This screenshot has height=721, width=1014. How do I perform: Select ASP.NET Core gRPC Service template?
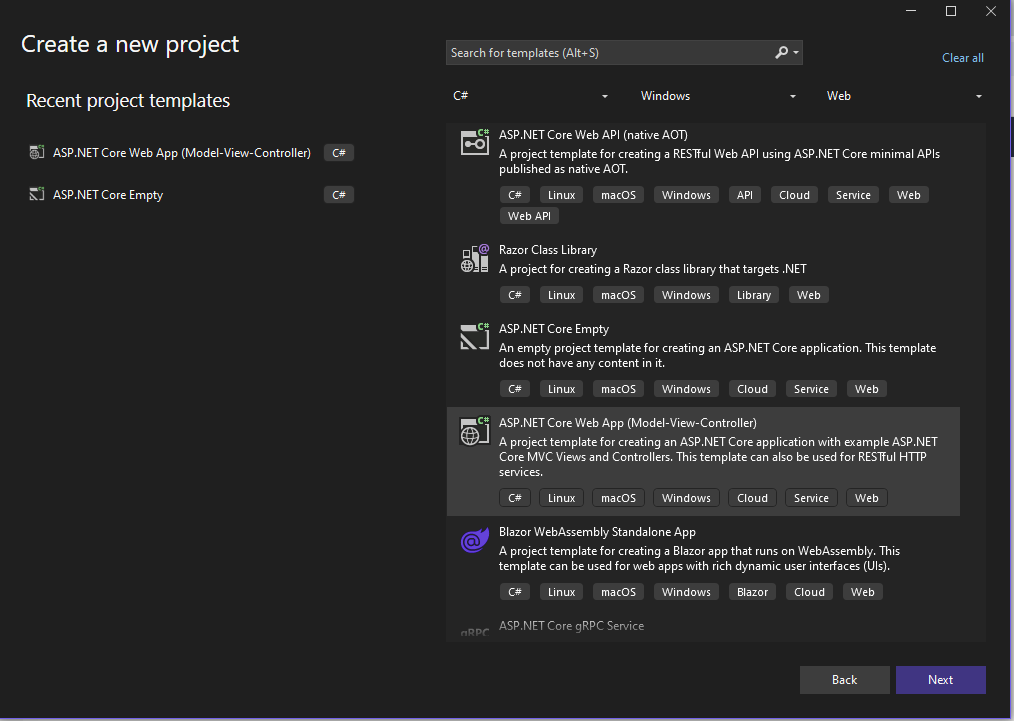coord(571,626)
